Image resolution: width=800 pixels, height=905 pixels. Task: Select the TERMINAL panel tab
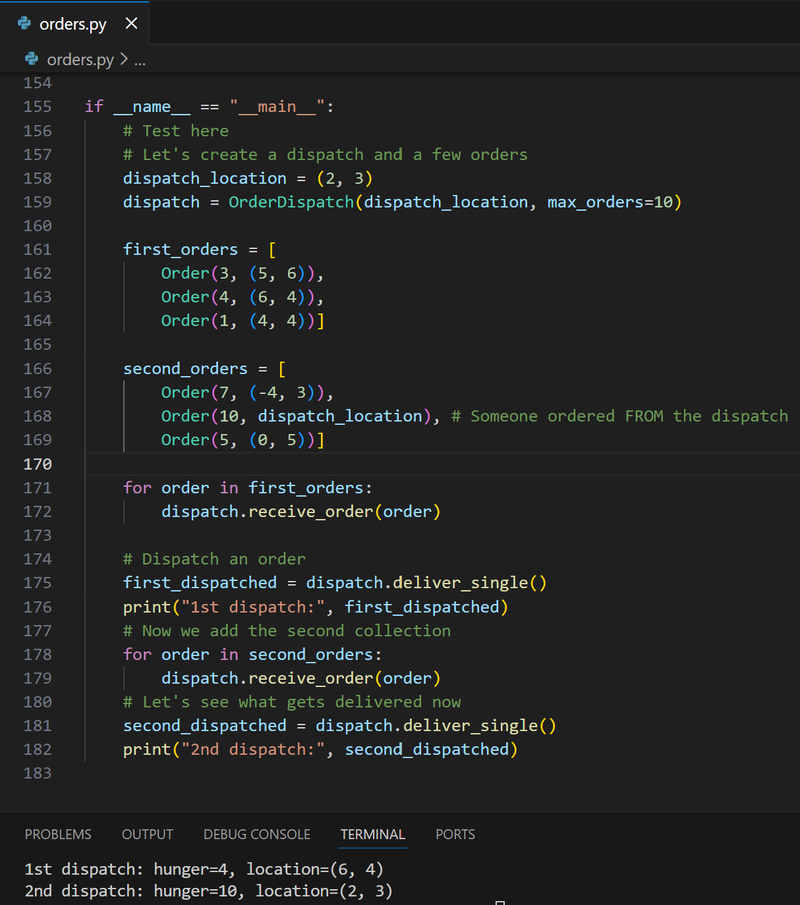(x=372, y=834)
